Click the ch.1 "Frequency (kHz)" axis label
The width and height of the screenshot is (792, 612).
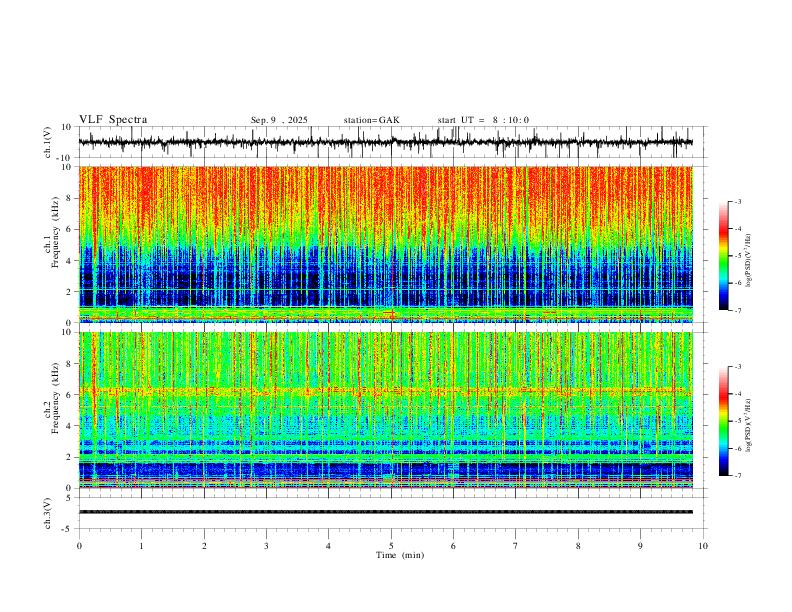(55, 233)
